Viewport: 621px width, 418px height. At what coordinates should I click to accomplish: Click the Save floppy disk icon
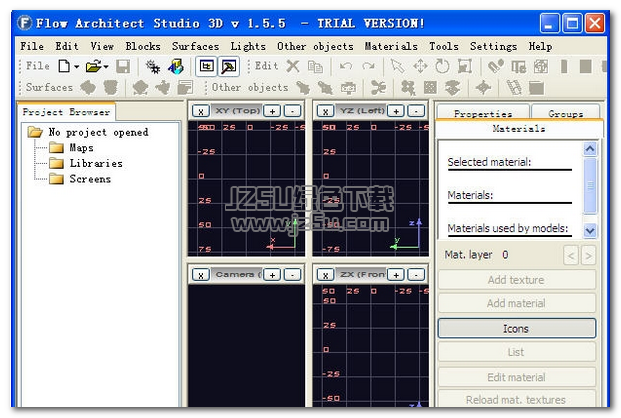point(123,66)
